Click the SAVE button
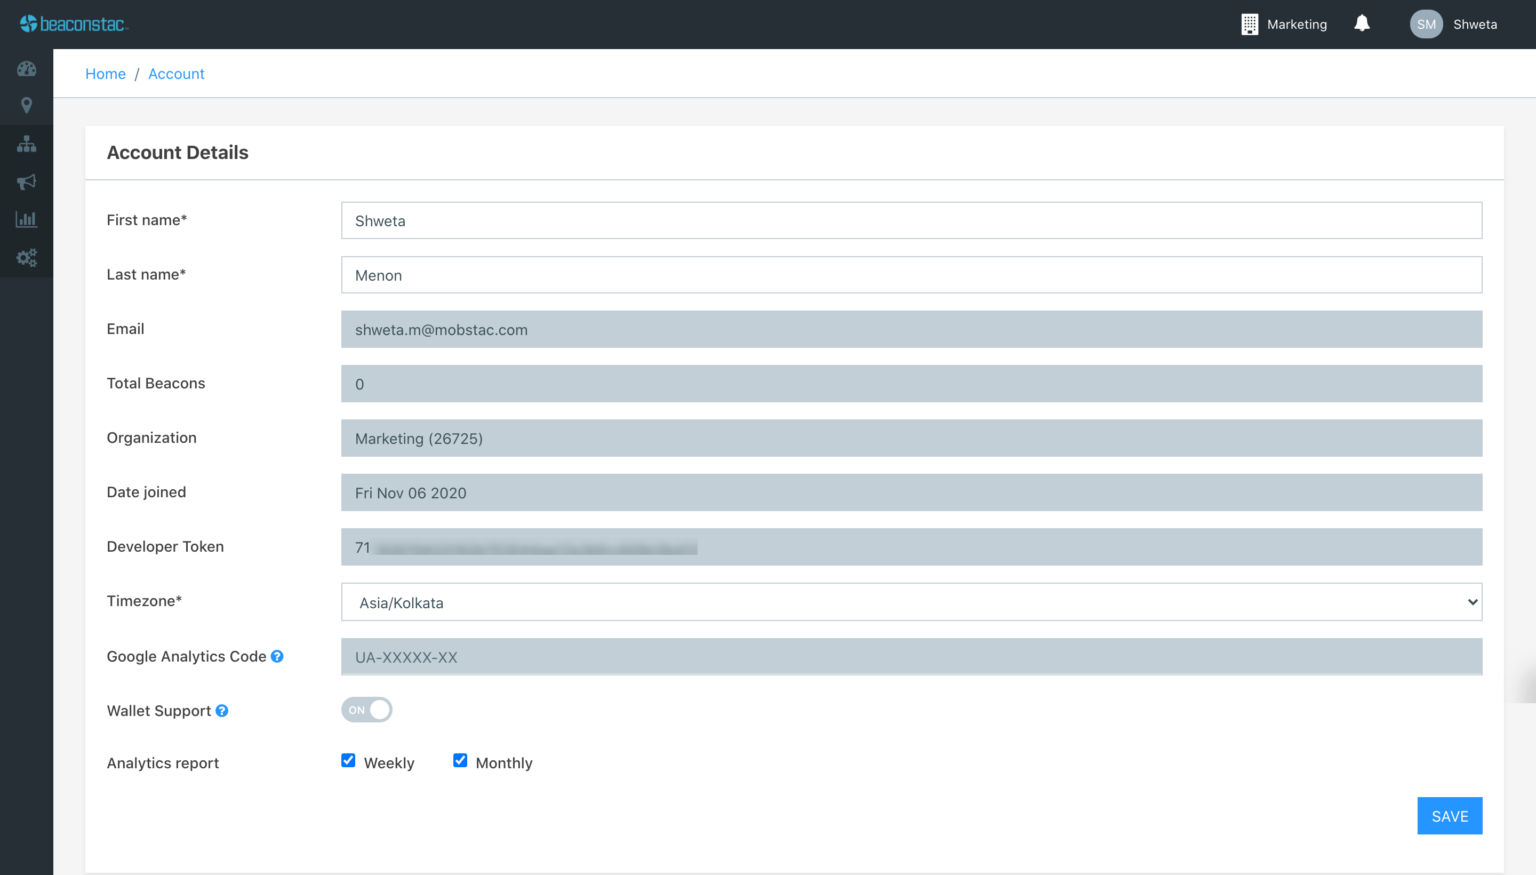 [1449, 815]
